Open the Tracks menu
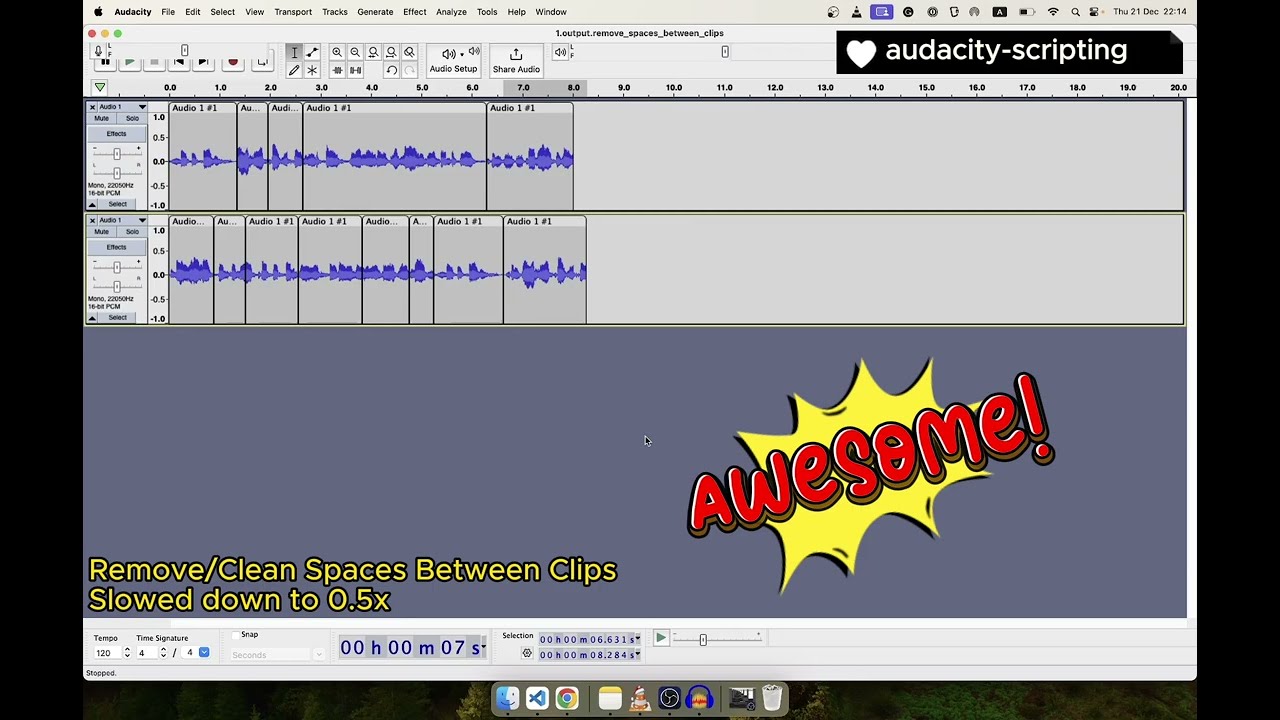The height and width of the screenshot is (720, 1280). pyautogui.click(x=335, y=12)
